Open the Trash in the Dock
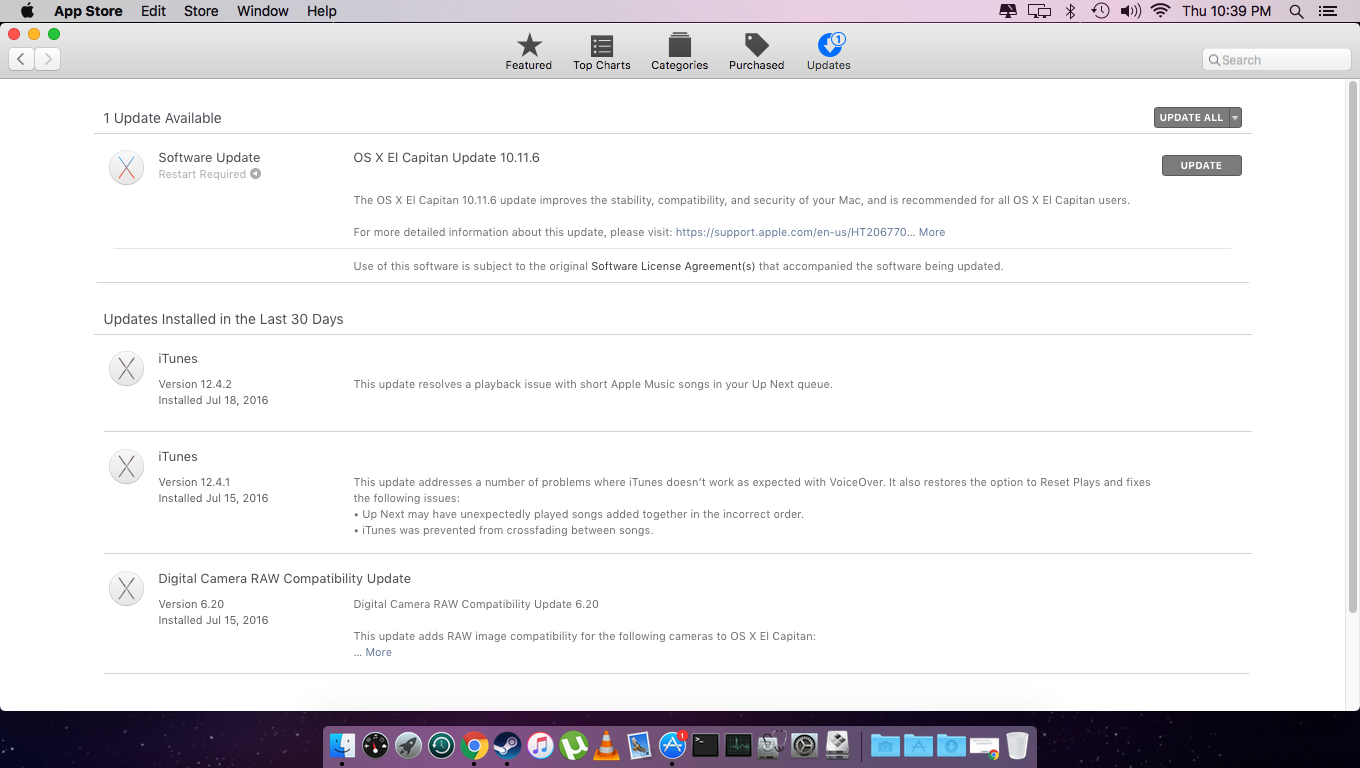Viewport: 1360px width, 768px height. 1017,745
